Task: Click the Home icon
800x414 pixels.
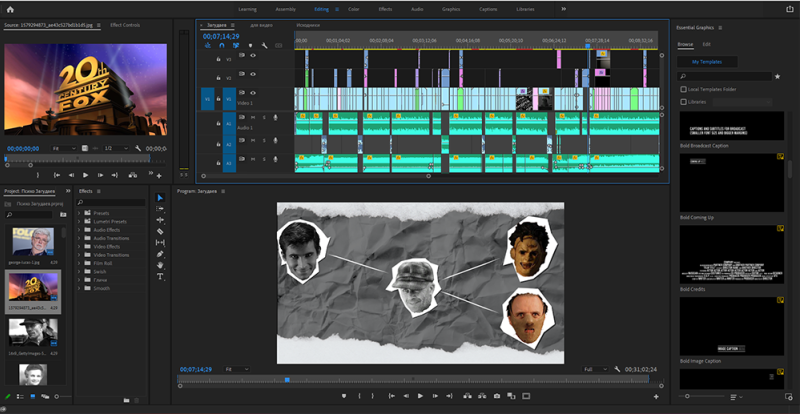Action: 10,9
